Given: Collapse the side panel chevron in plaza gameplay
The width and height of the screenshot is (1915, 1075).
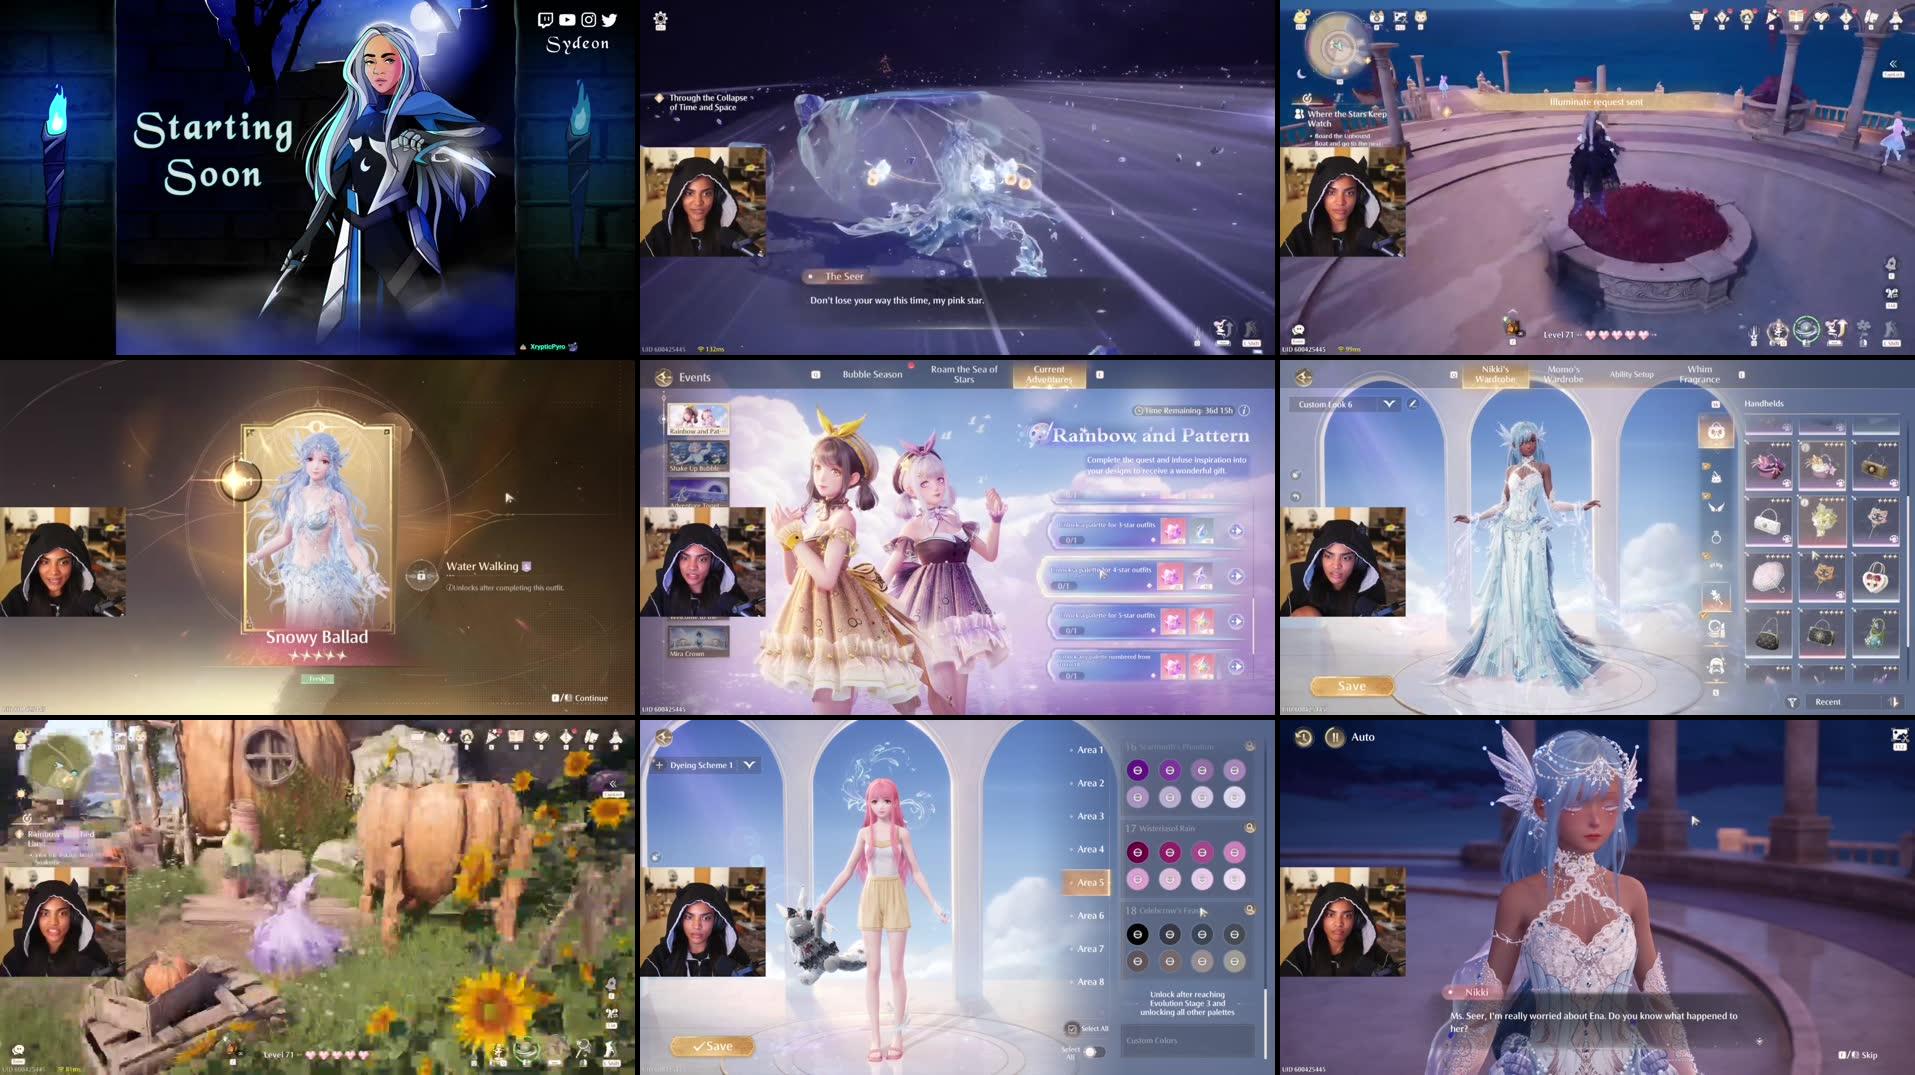Looking at the screenshot, I should (x=1893, y=64).
